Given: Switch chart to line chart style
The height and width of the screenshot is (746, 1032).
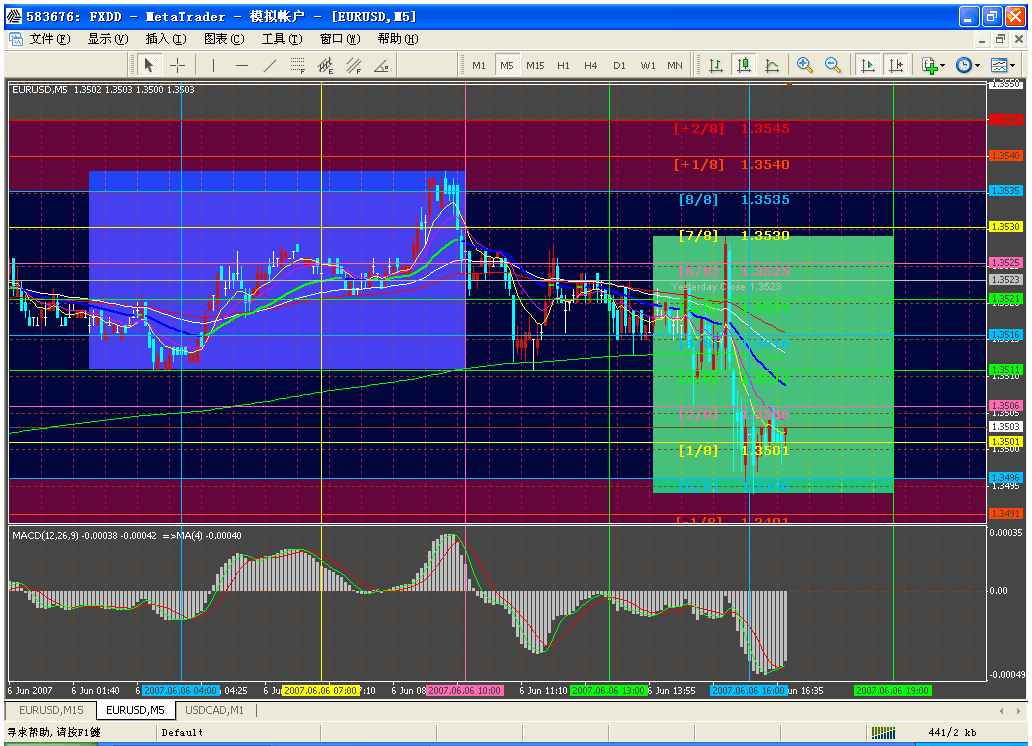Looking at the screenshot, I should [x=772, y=65].
